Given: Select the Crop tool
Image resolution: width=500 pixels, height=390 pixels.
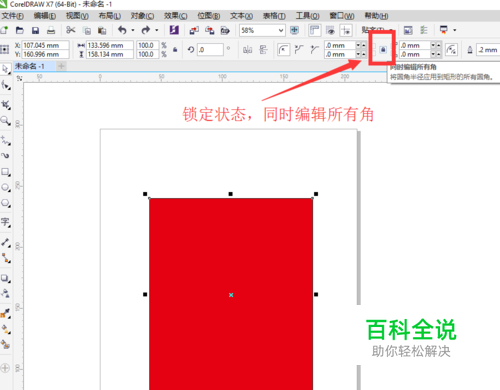Looking at the screenshot, I should point(6,105).
